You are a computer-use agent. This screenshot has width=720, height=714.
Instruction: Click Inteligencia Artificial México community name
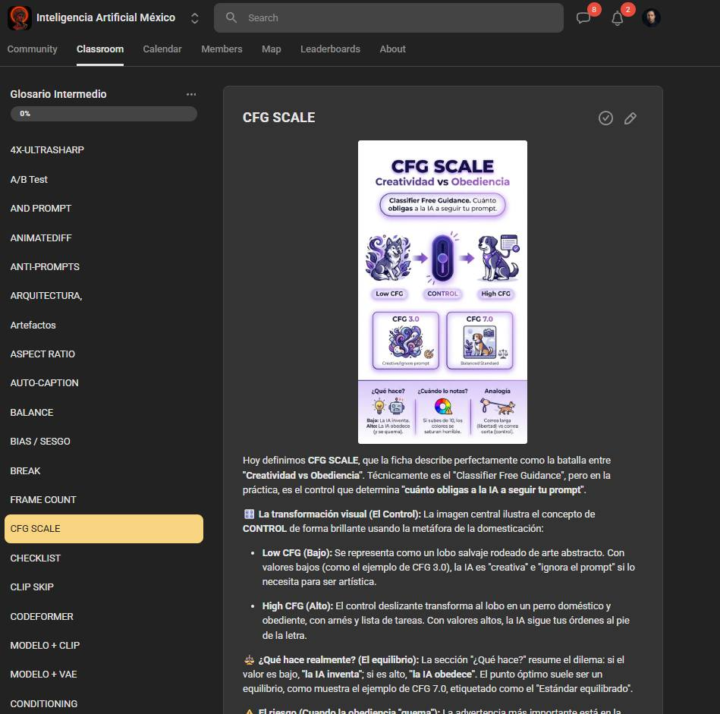[106, 18]
